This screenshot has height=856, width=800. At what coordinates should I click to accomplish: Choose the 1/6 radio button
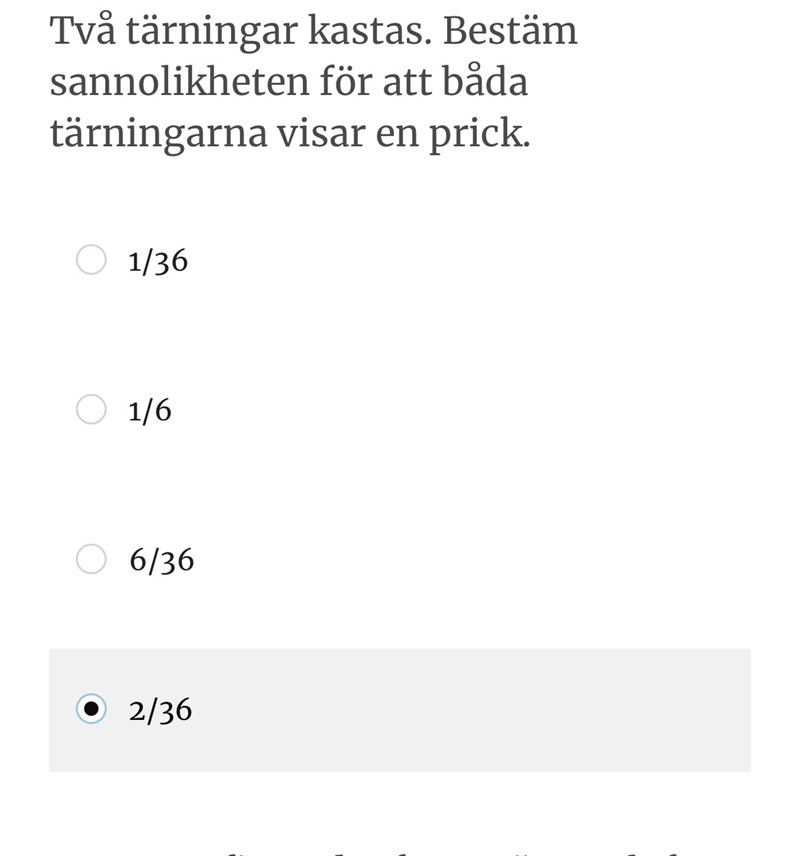(91, 410)
